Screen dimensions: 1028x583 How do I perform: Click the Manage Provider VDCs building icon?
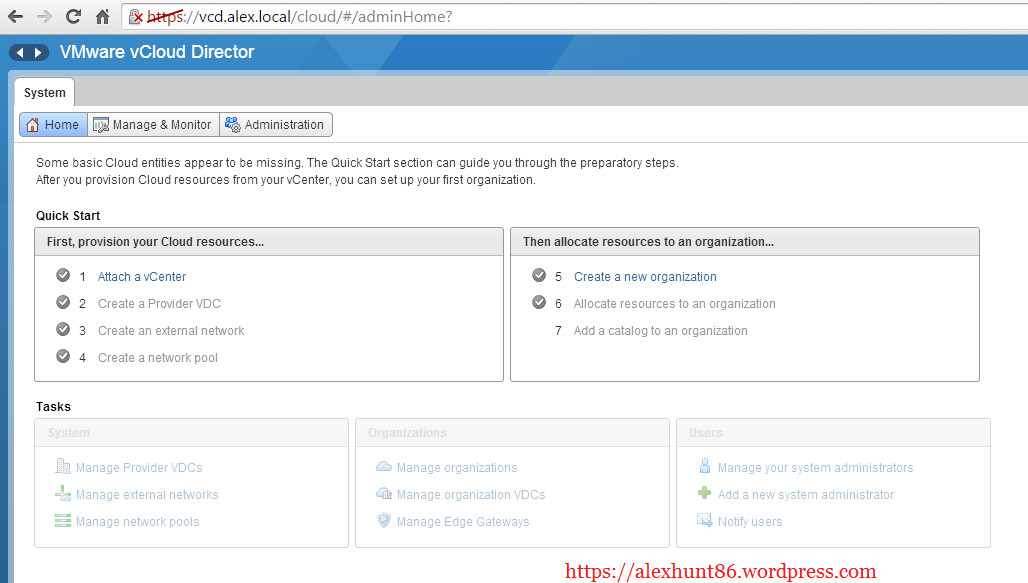(63, 466)
